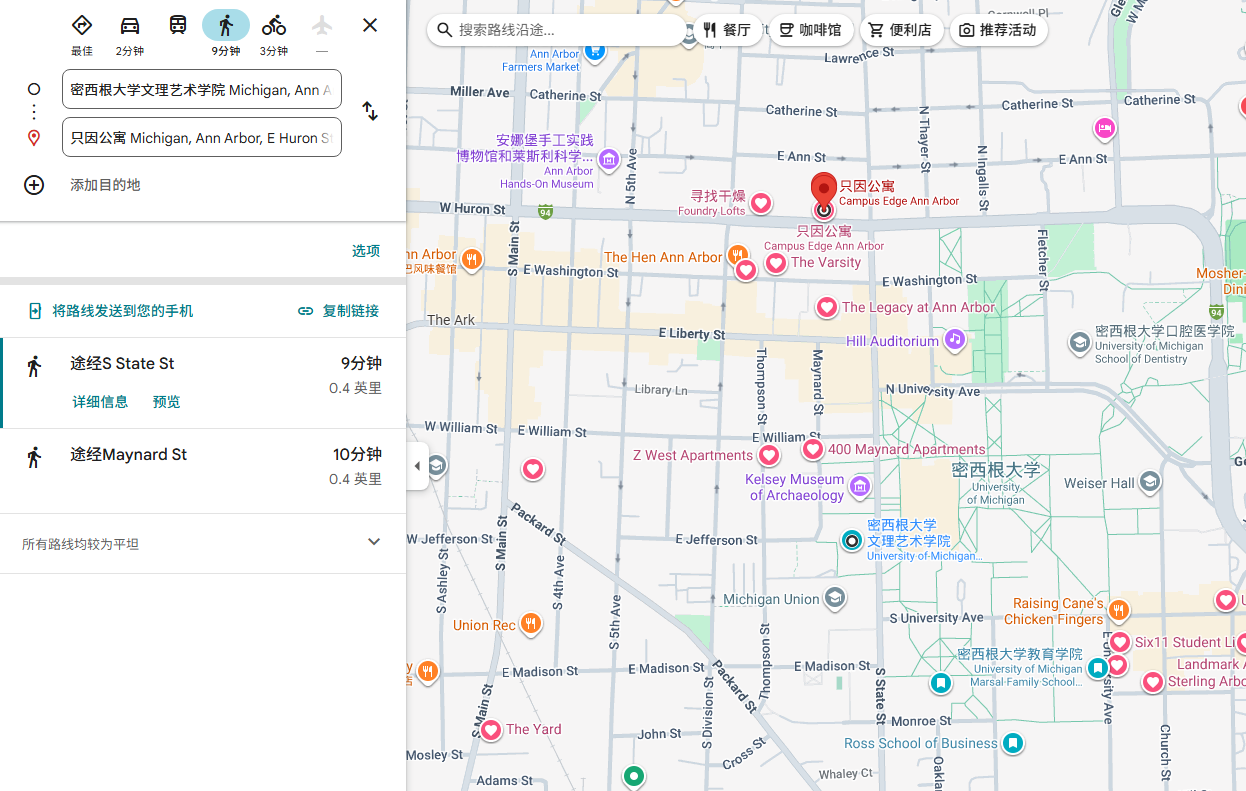The height and width of the screenshot is (791, 1246).
Task: Select best travel mode option
Action: pos(82,26)
